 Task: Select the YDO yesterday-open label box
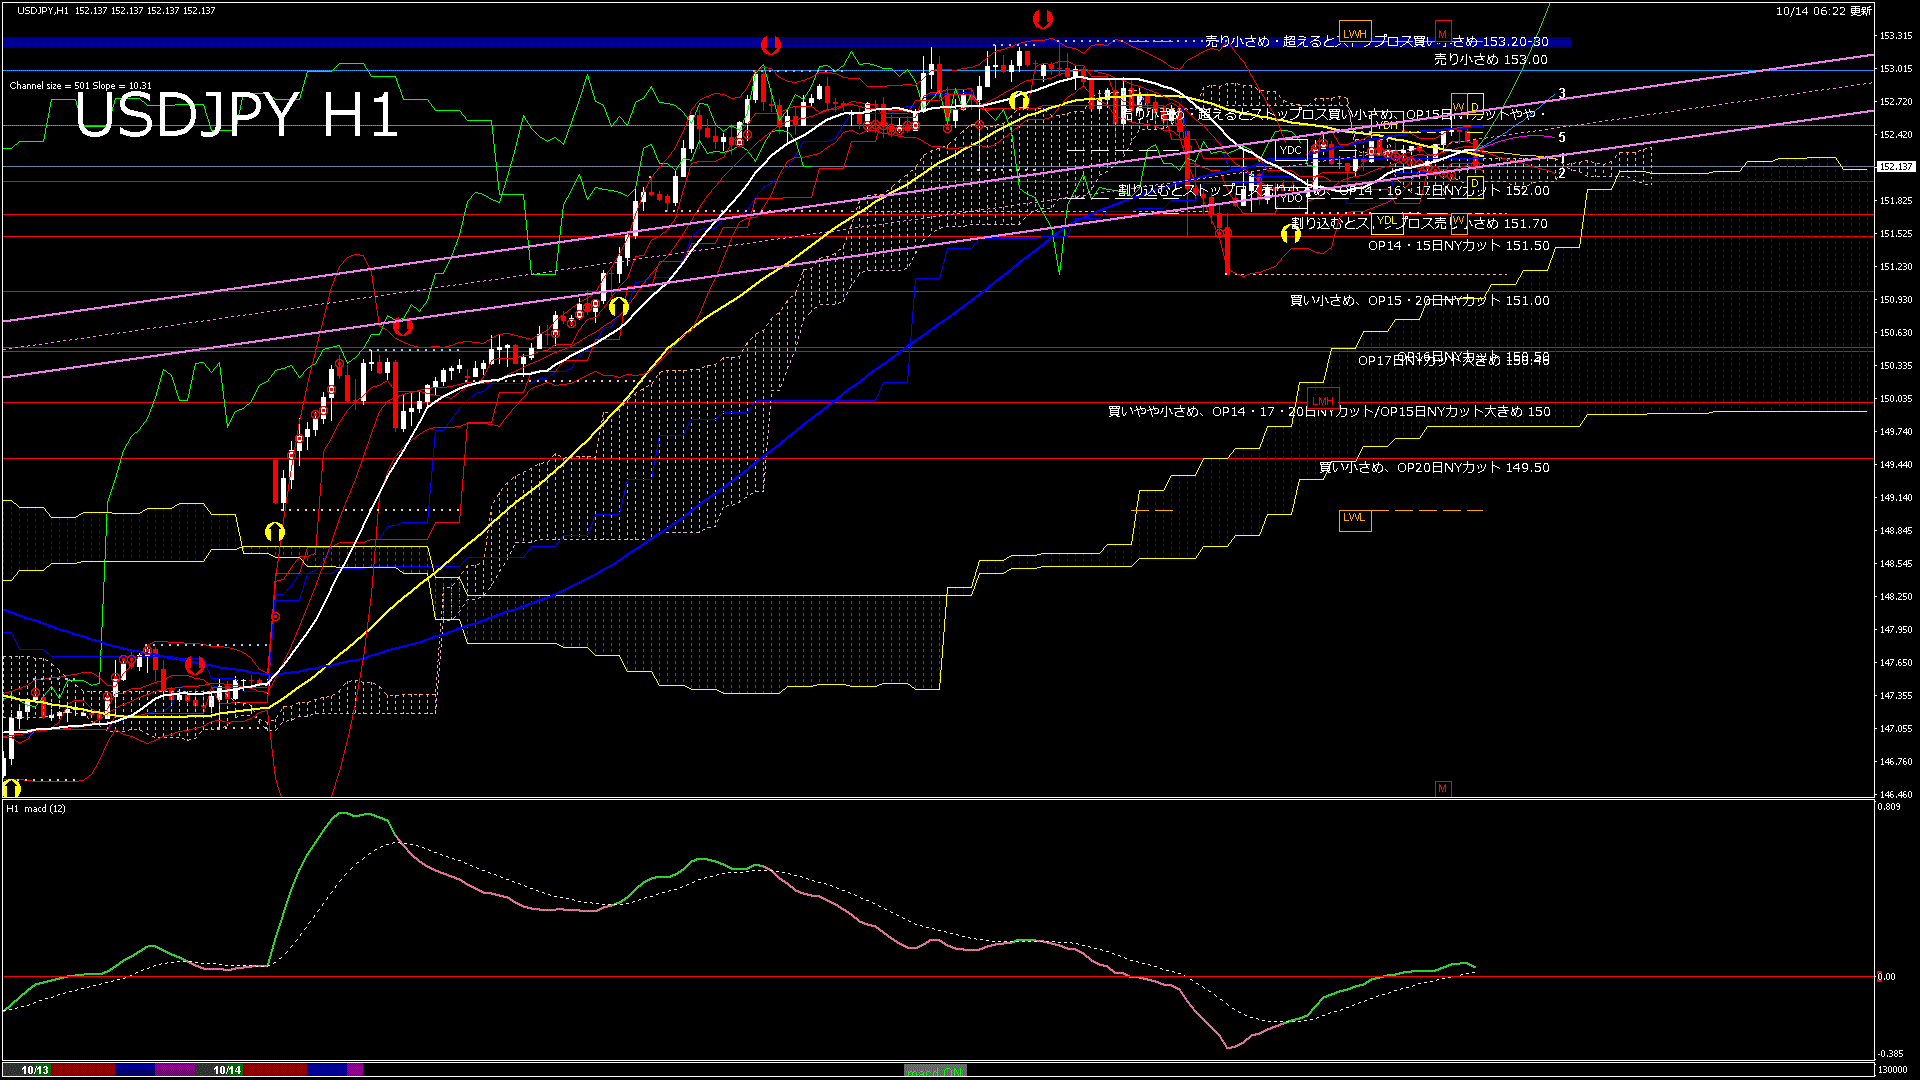pos(1291,199)
